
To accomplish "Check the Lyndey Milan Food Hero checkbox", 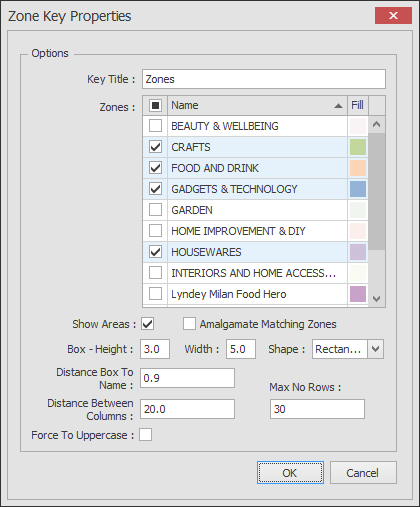I will [x=155, y=294].
